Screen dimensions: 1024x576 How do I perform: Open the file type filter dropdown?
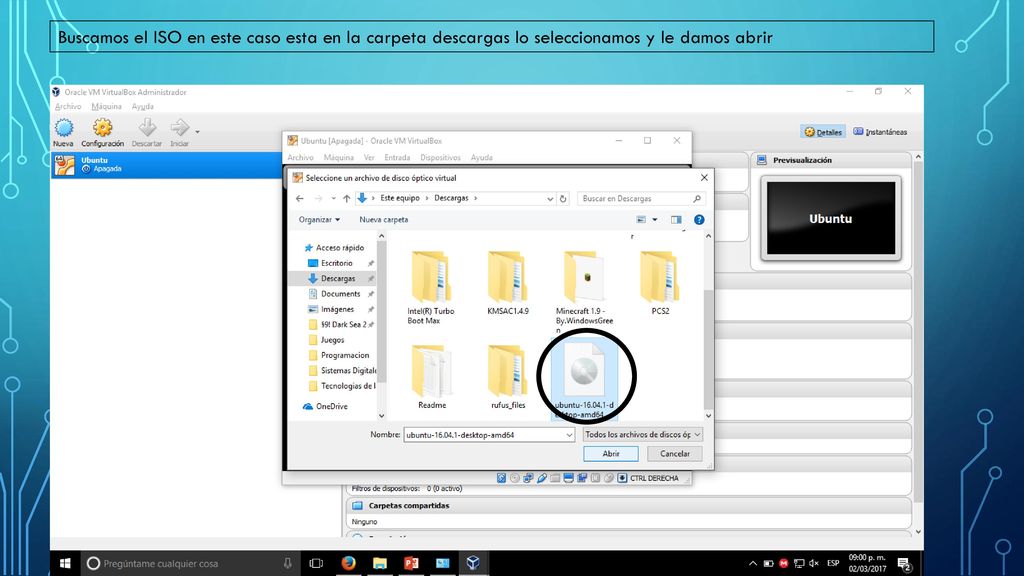click(x=643, y=434)
